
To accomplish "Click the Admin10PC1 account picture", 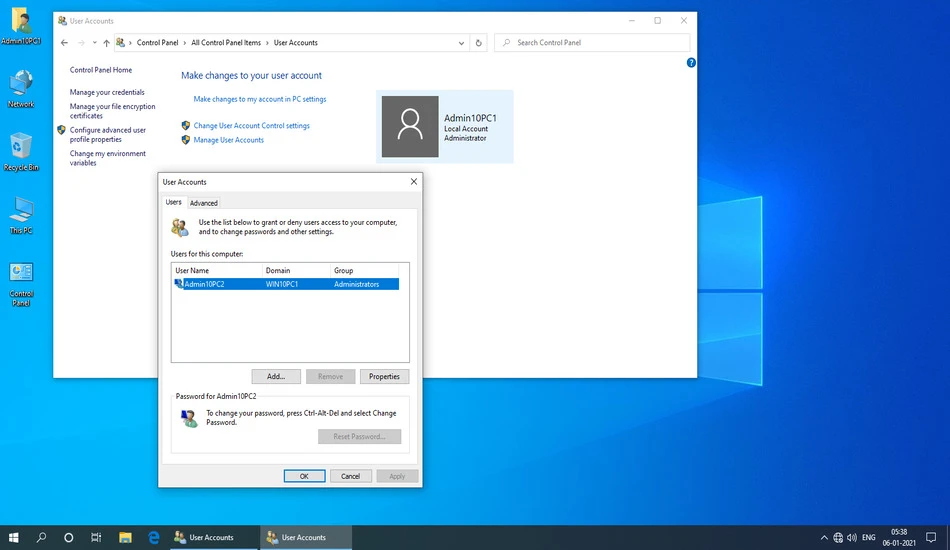I will [410, 127].
